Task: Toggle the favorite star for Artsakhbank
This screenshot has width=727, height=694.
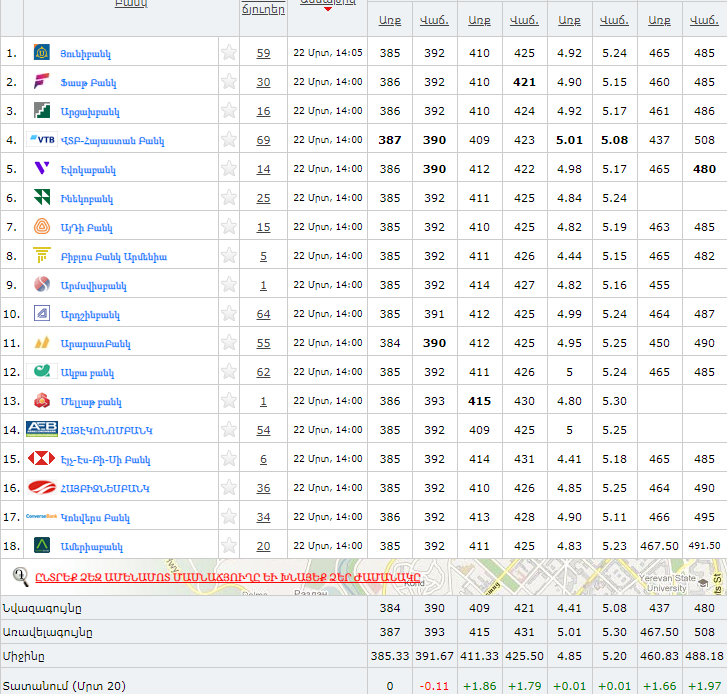Action: click(x=229, y=110)
